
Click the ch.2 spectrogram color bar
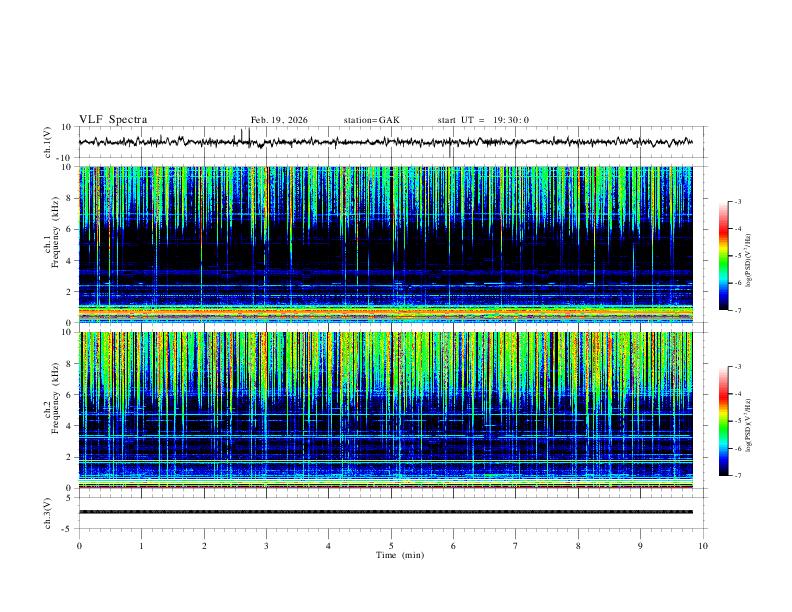(x=724, y=421)
